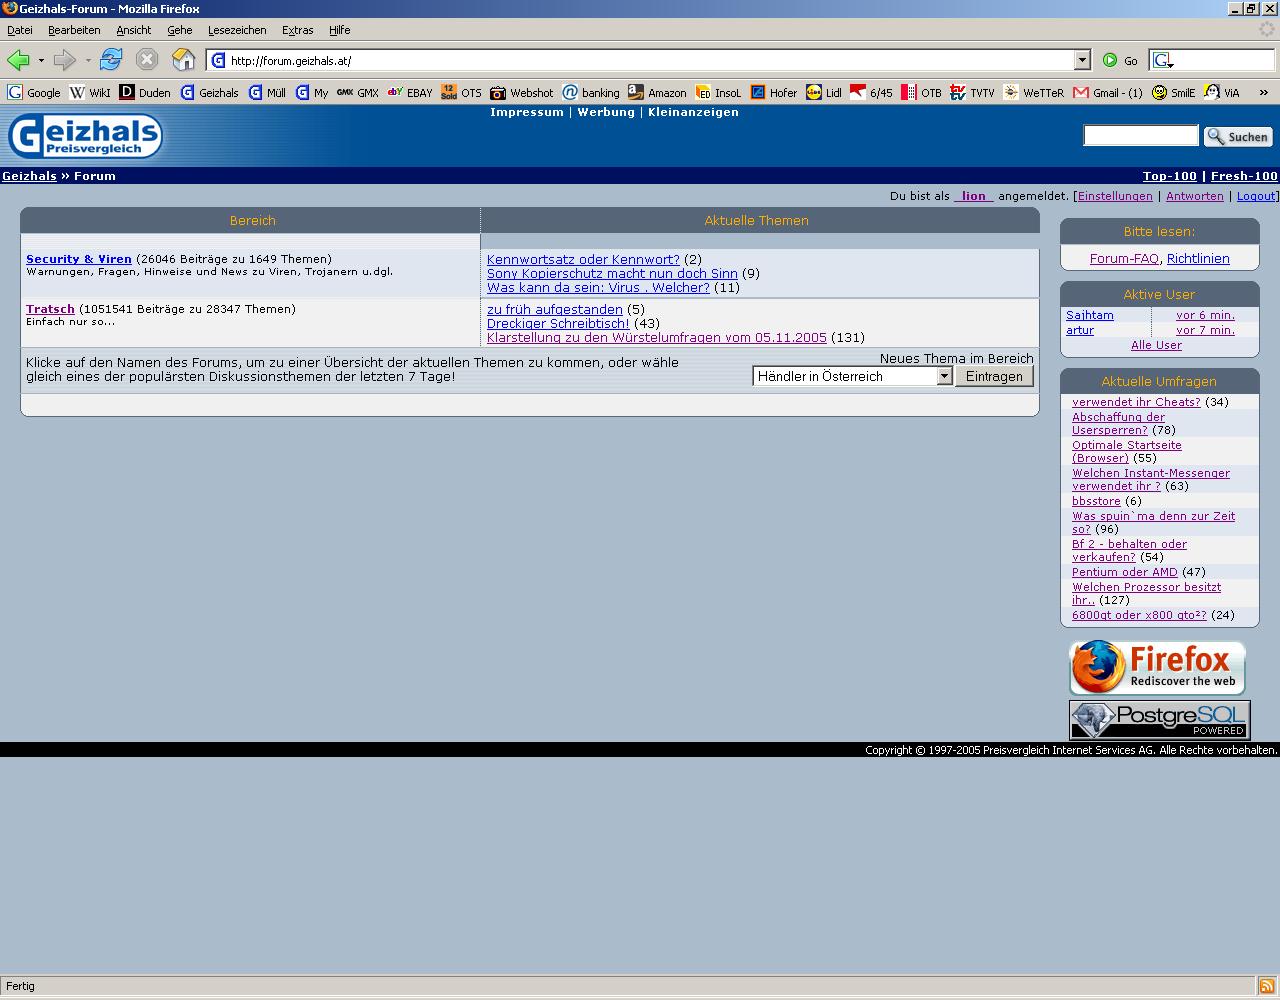Open the OTS bookmark
Screen dimensions: 1280x1000
[461, 93]
